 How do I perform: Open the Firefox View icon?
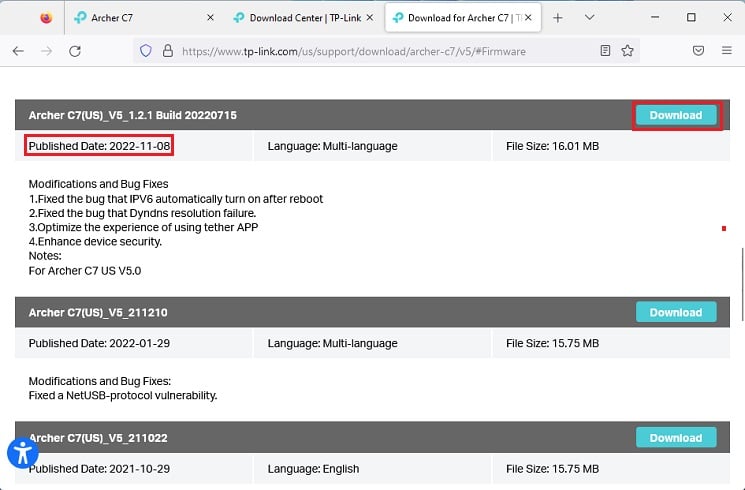pyautogui.click(x=46, y=18)
